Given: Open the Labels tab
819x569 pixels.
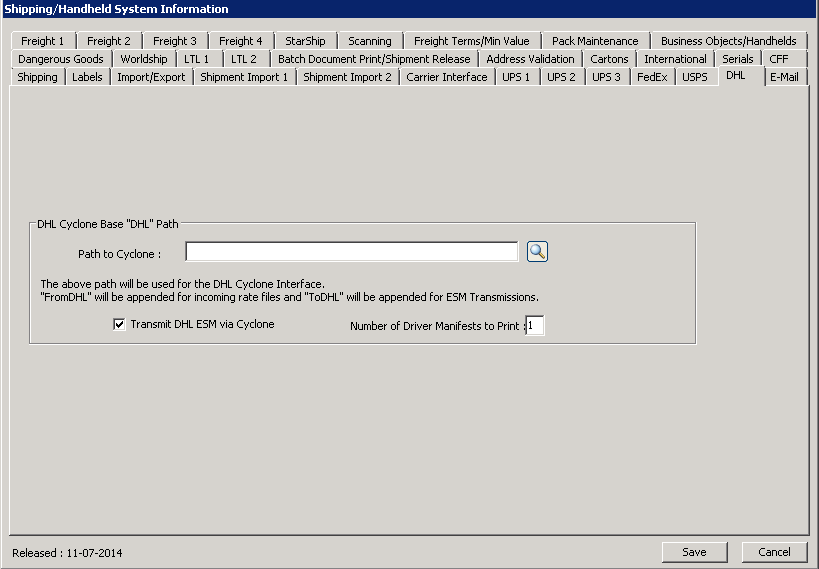Looking at the screenshot, I should [x=87, y=77].
